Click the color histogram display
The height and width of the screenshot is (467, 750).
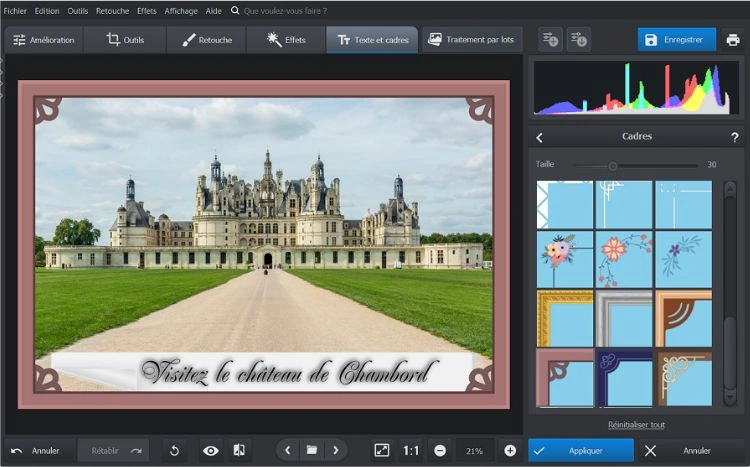(636, 88)
